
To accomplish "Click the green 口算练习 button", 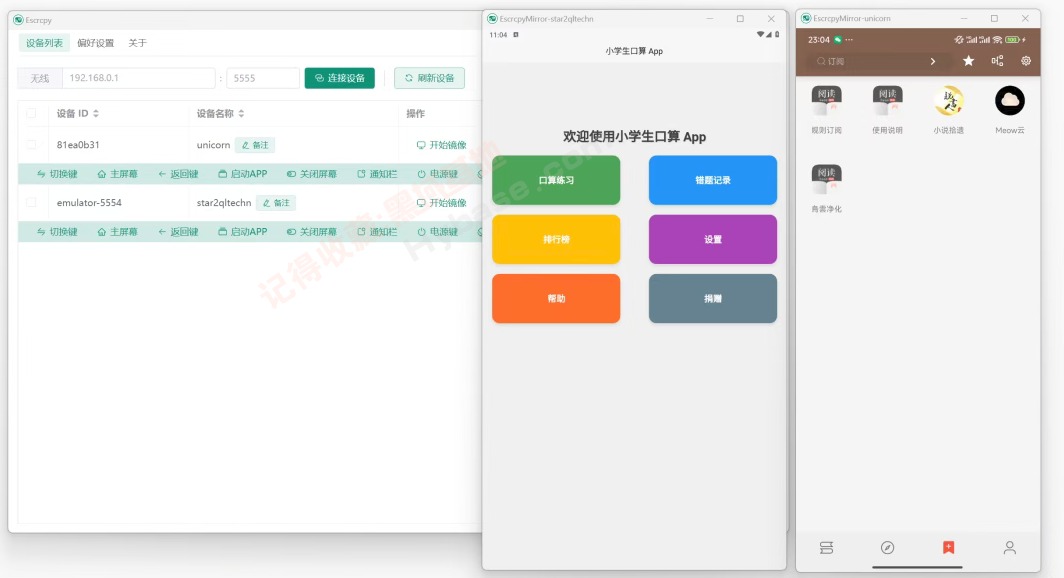I will 556,180.
